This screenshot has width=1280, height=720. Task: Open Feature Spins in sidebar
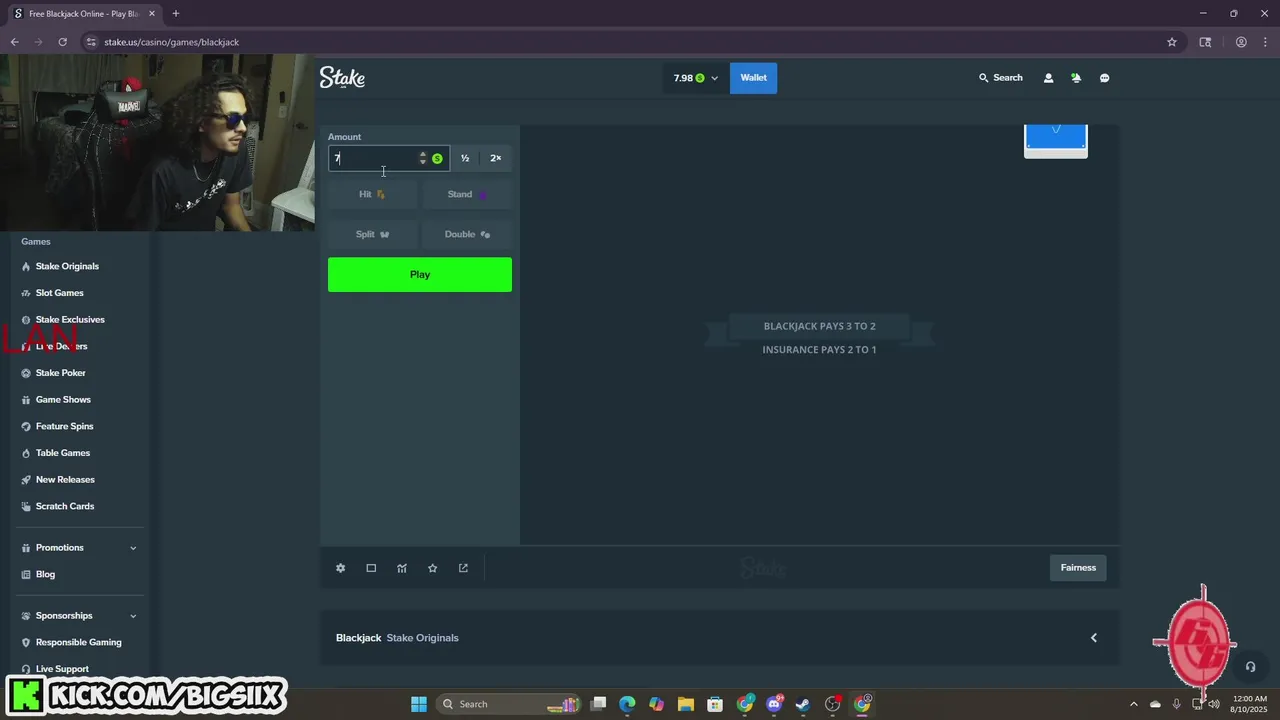point(64,426)
